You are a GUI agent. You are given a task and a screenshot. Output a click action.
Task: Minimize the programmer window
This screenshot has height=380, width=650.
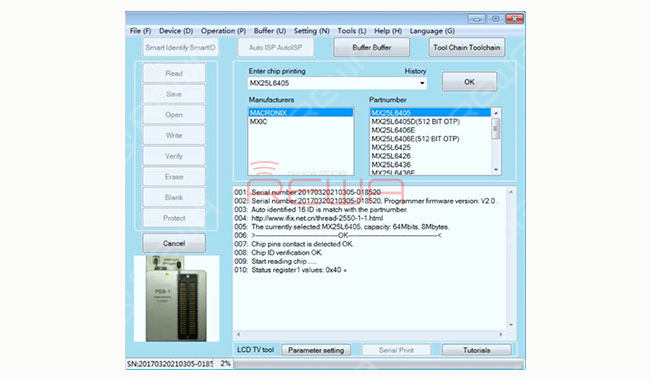pos(477,19)
